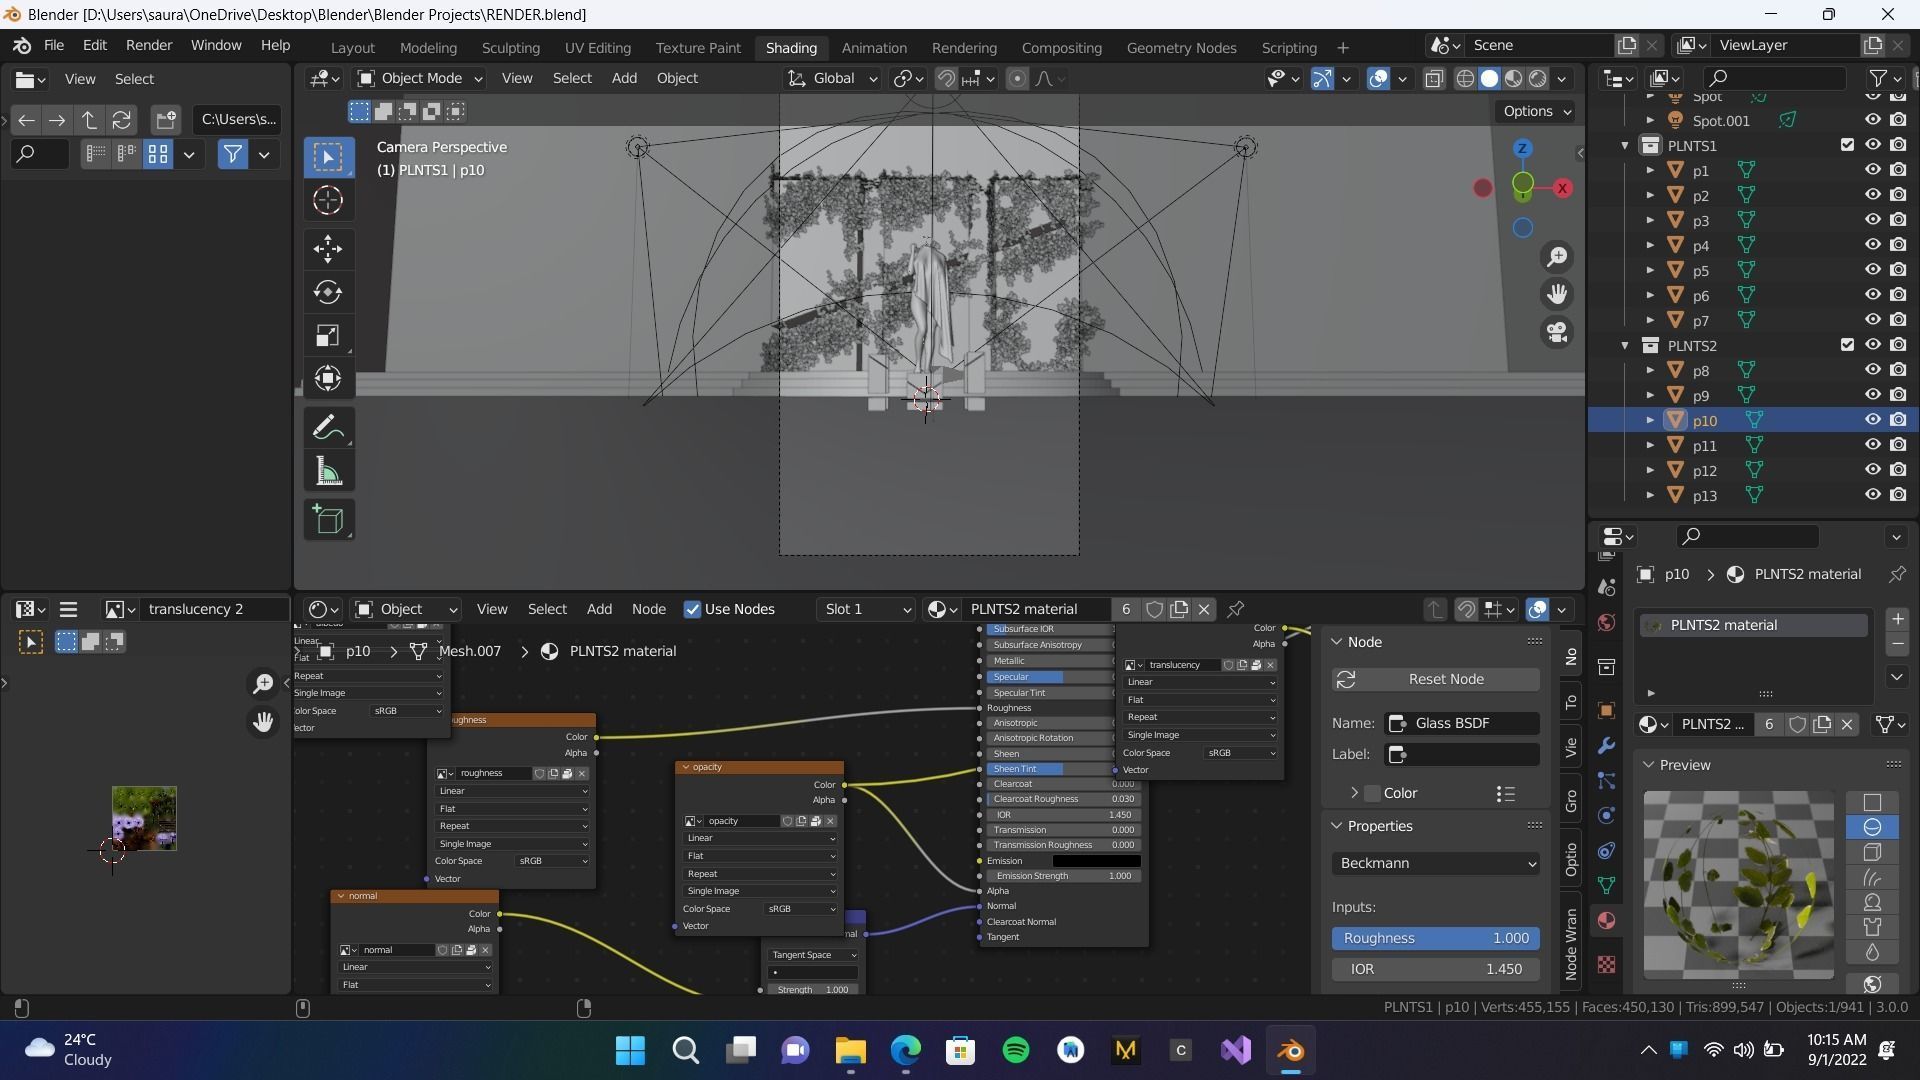Viewport: 1920px width, 1080px height.
Task: Adjust the Roughness slider in Inputs
Action: (x=1435, y=938)
